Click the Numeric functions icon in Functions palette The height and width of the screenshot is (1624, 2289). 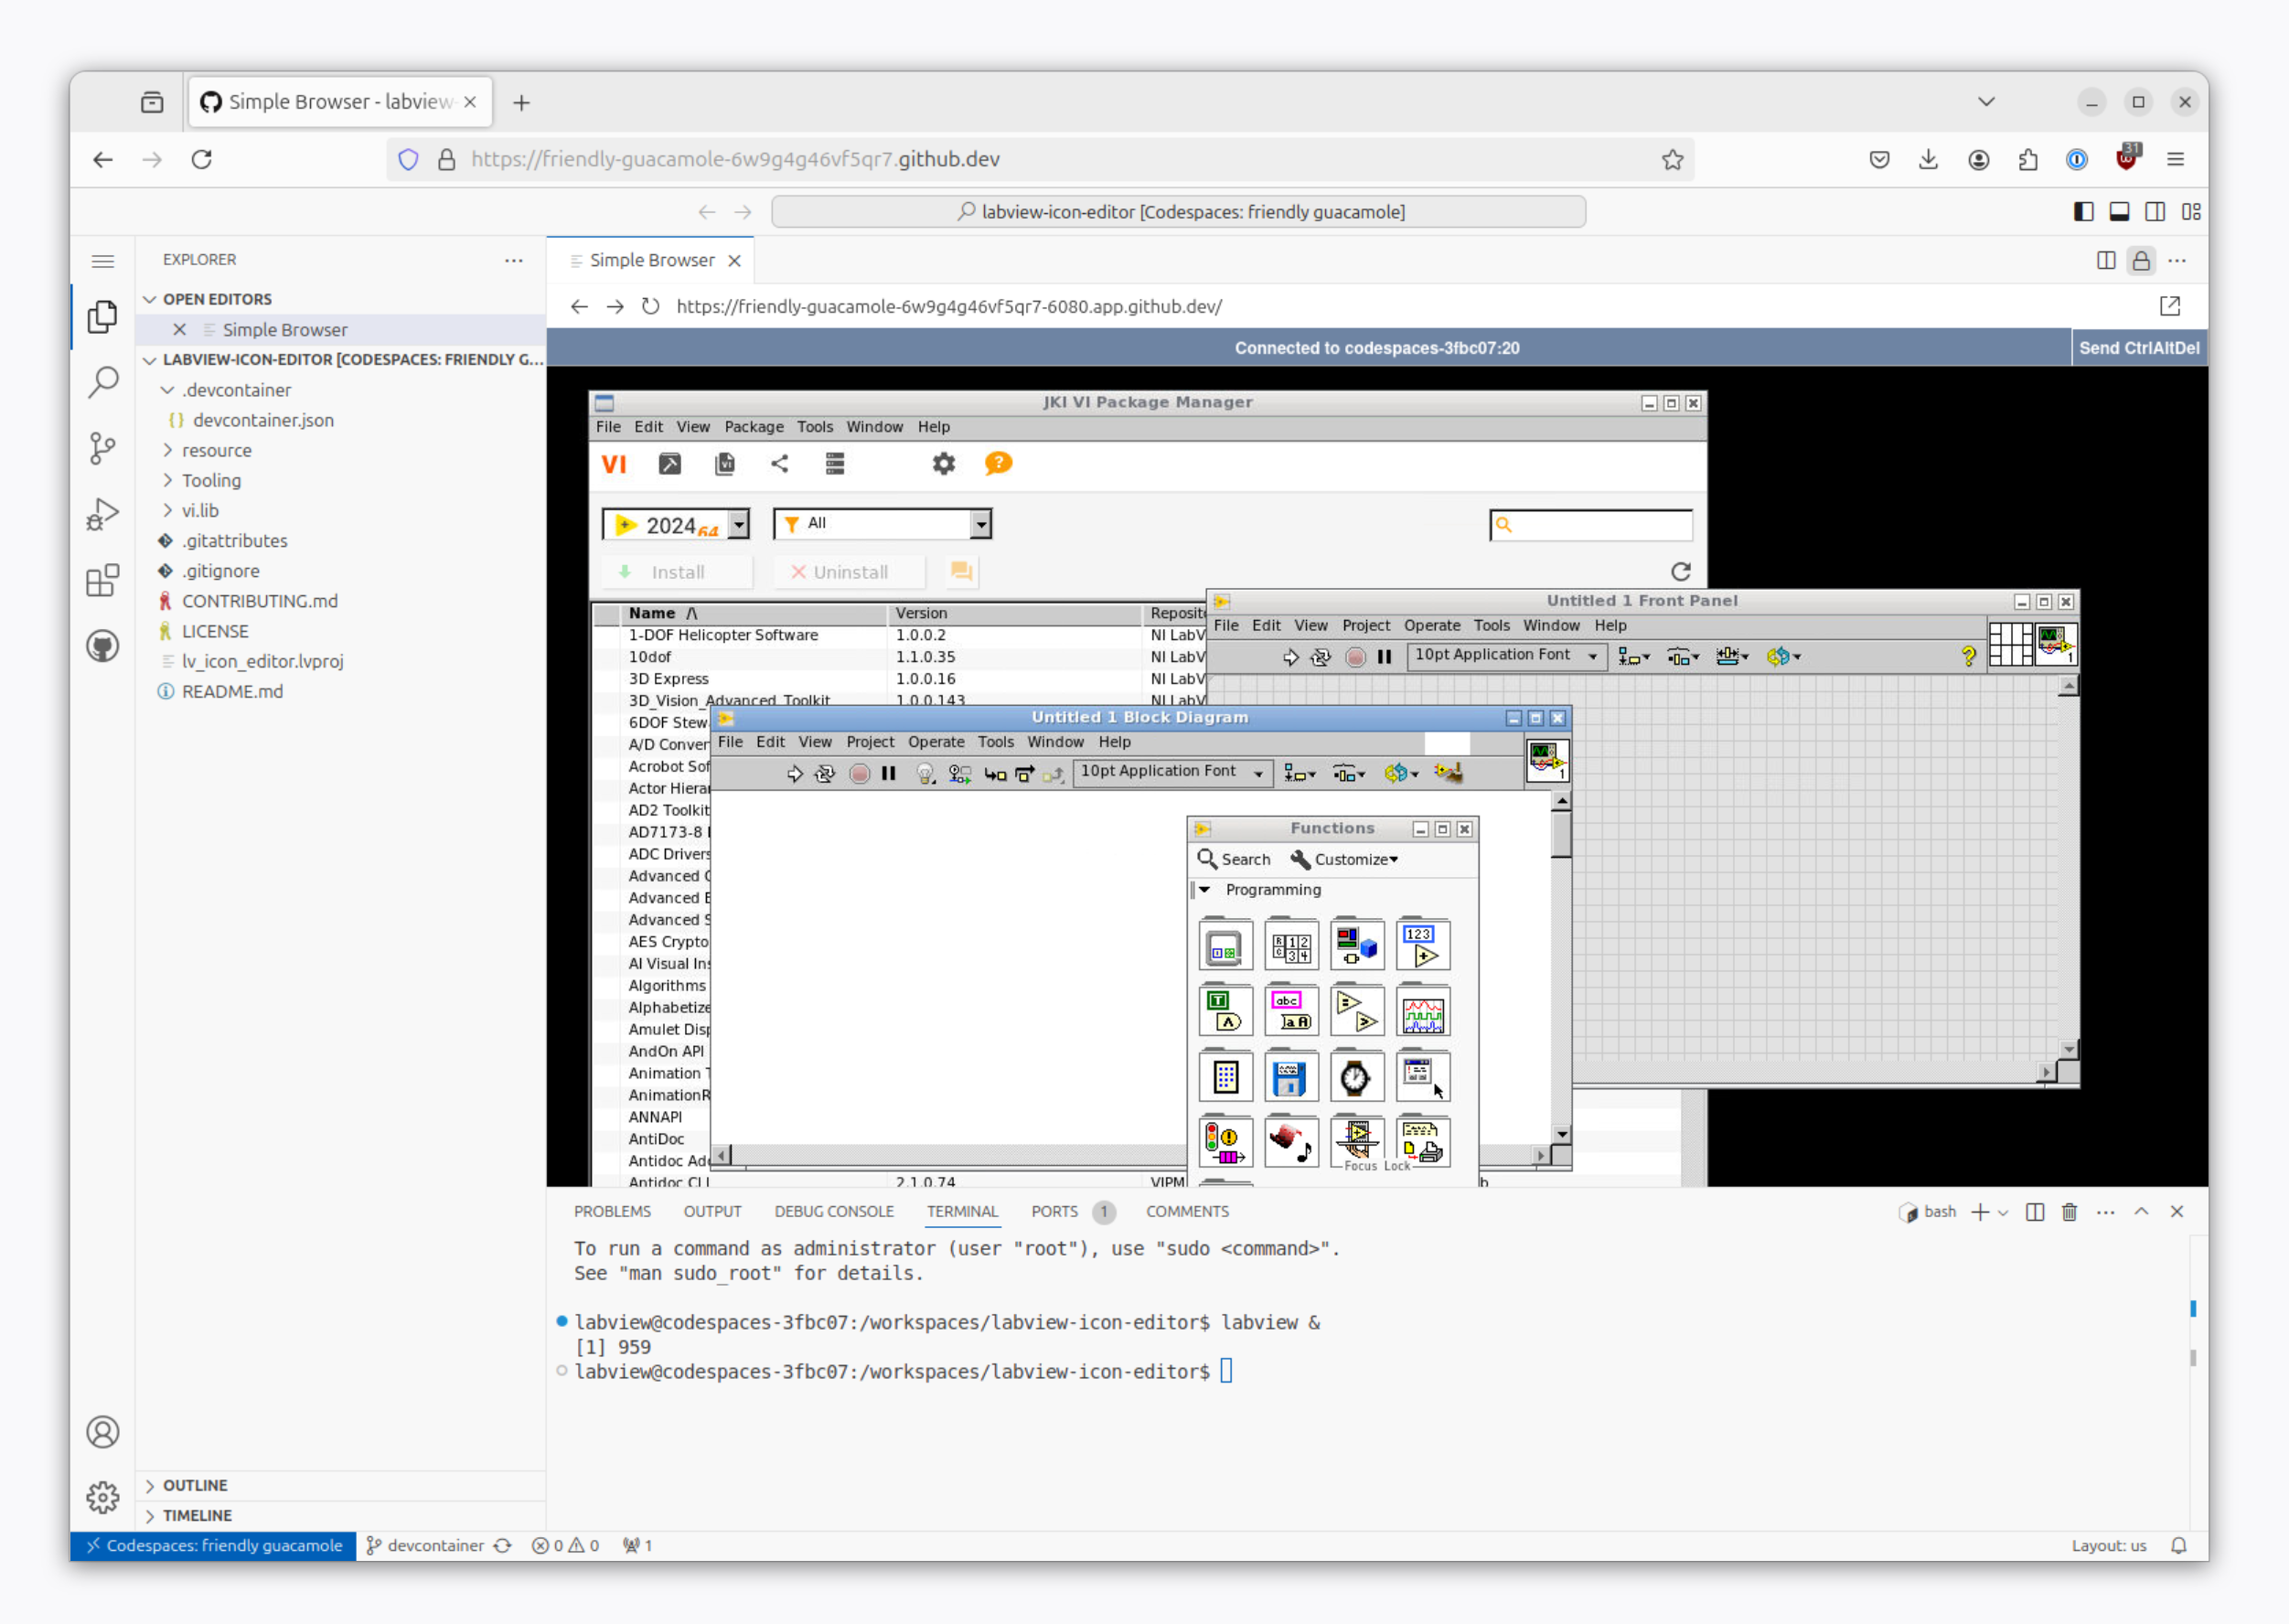[x=1422, y=946]
